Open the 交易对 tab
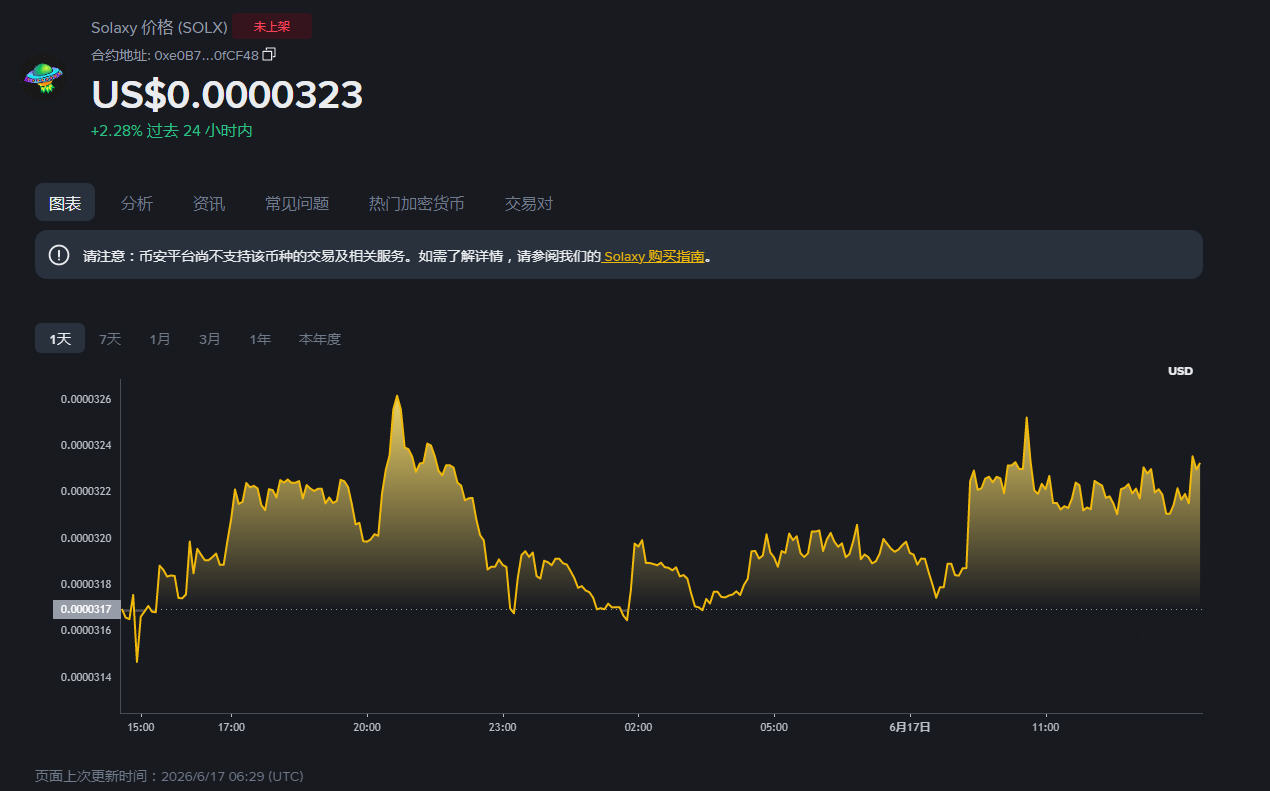 click(x=529, y=204)
